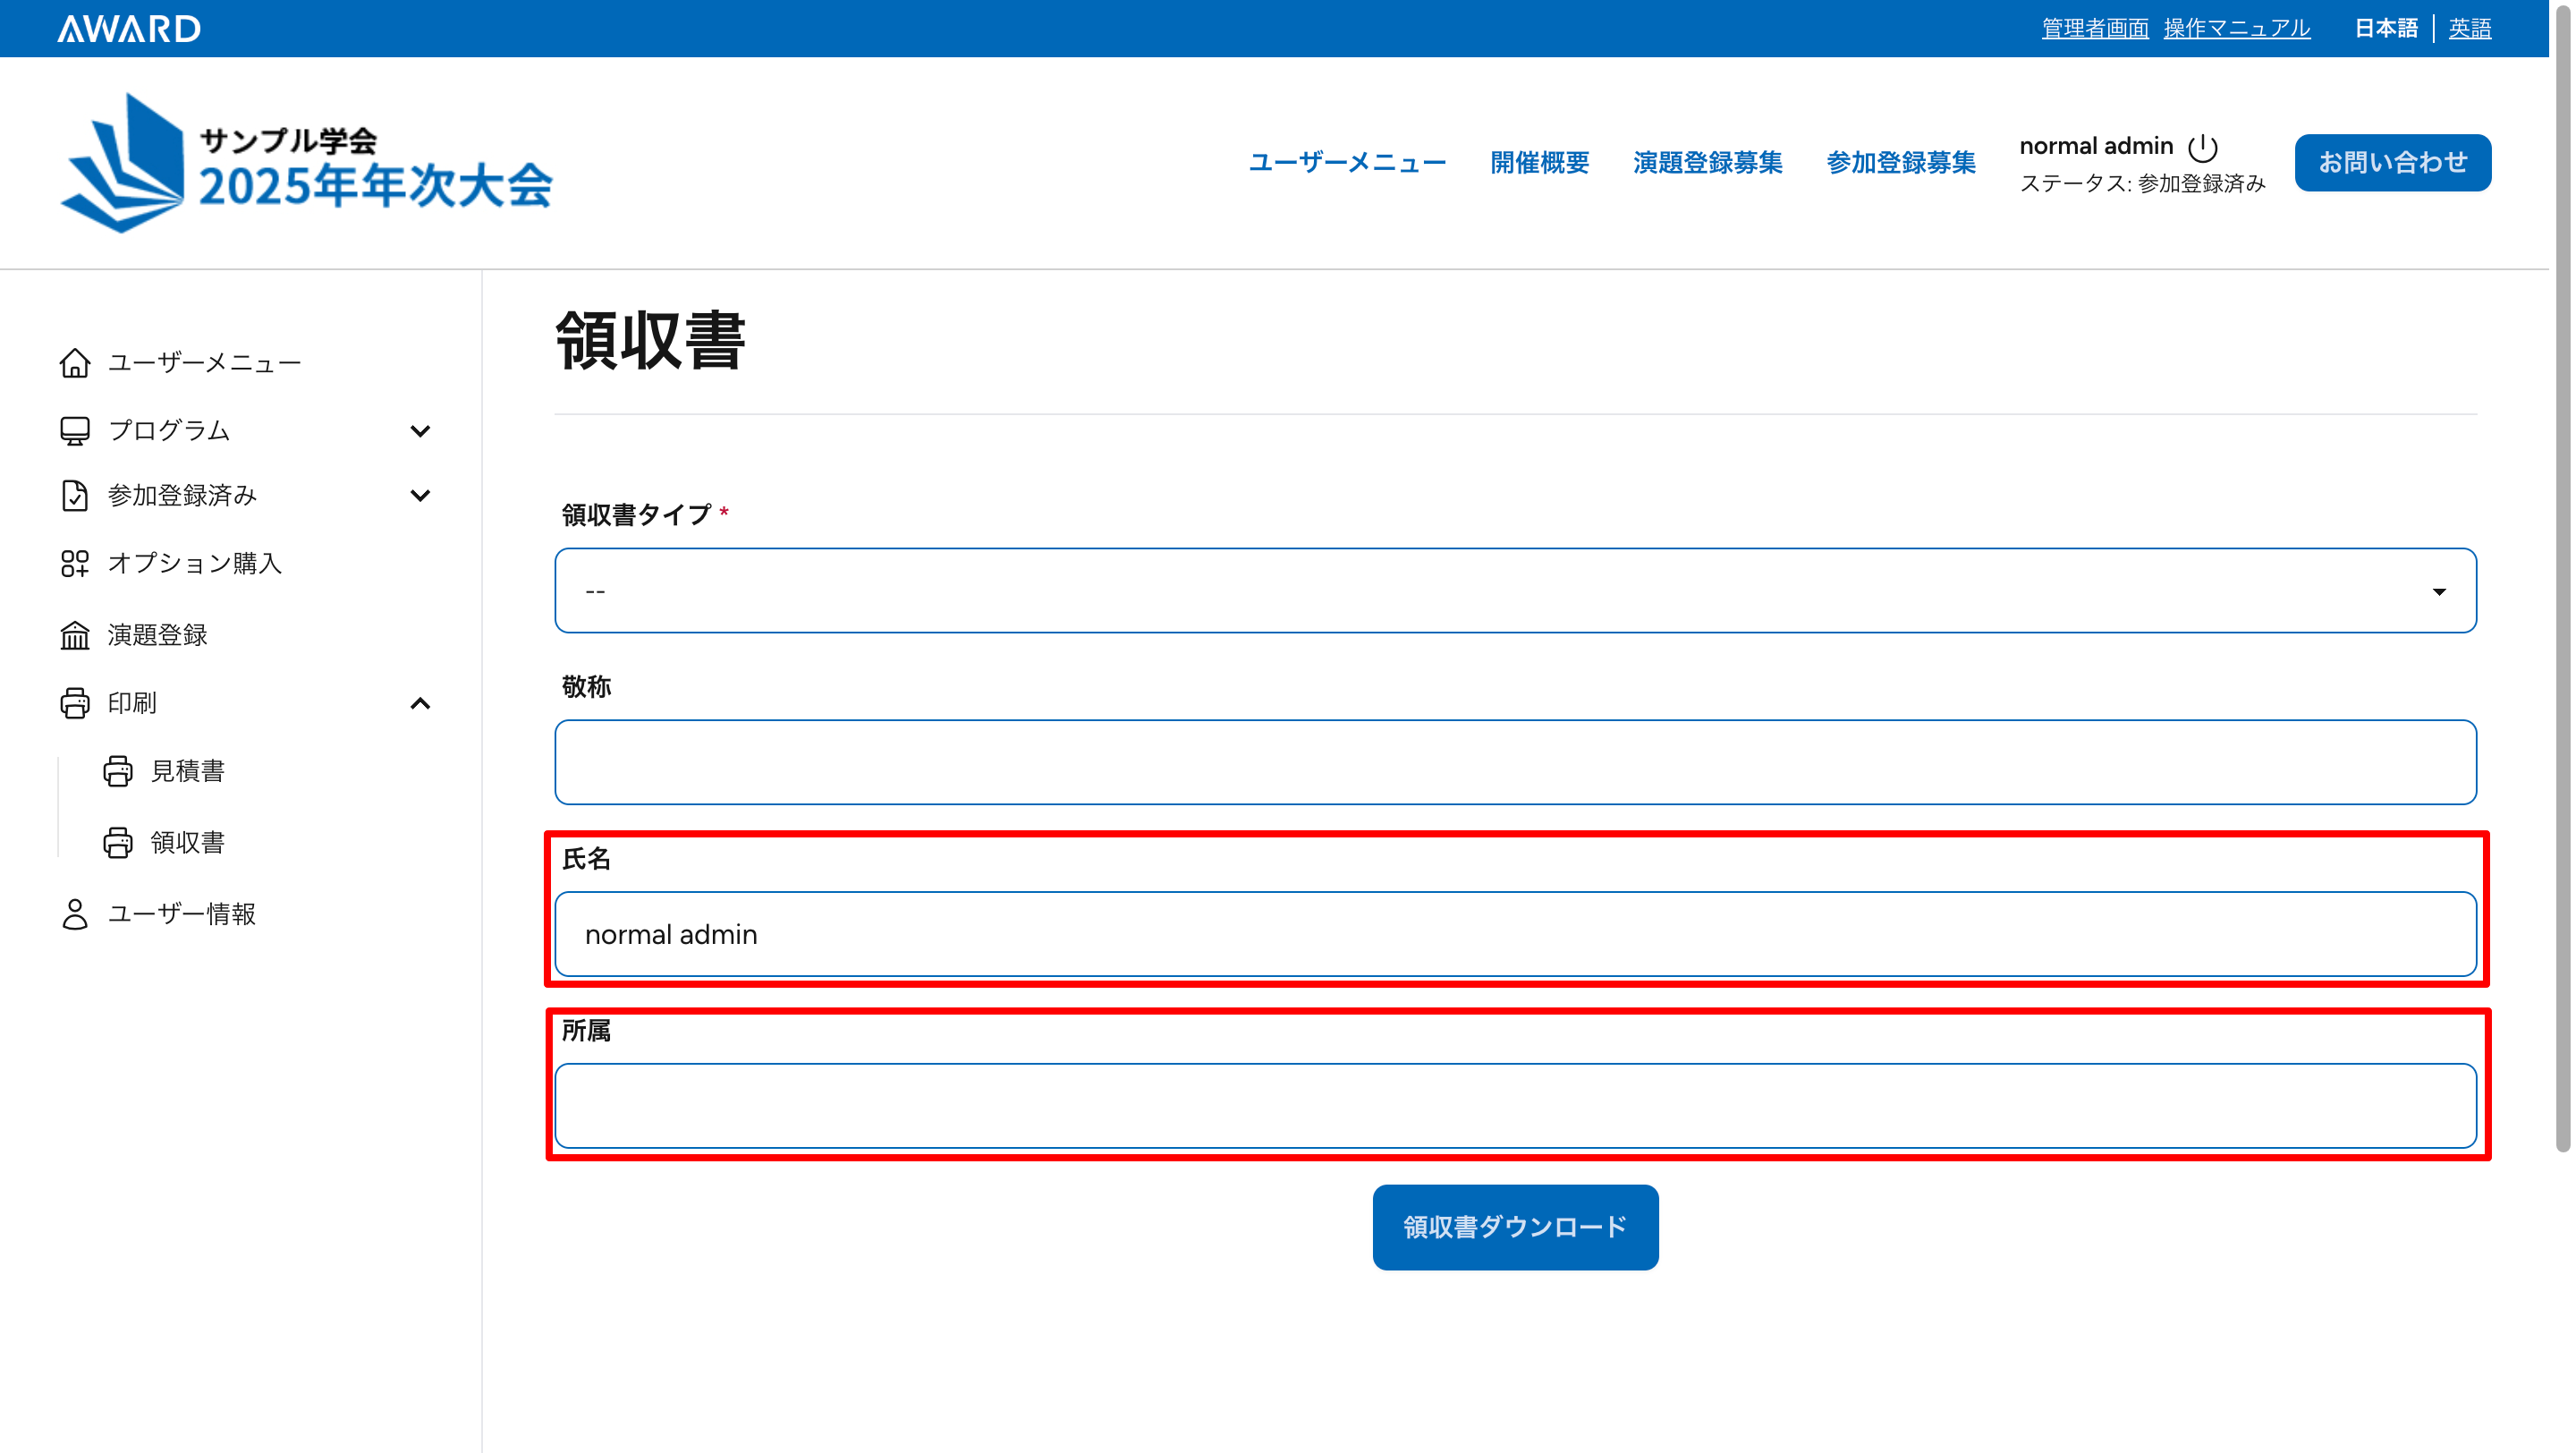Open 開催概要 in top navigation
Image resolution: width=2576 pixels, height=1453 pixels.
(x=1539, y=163)
